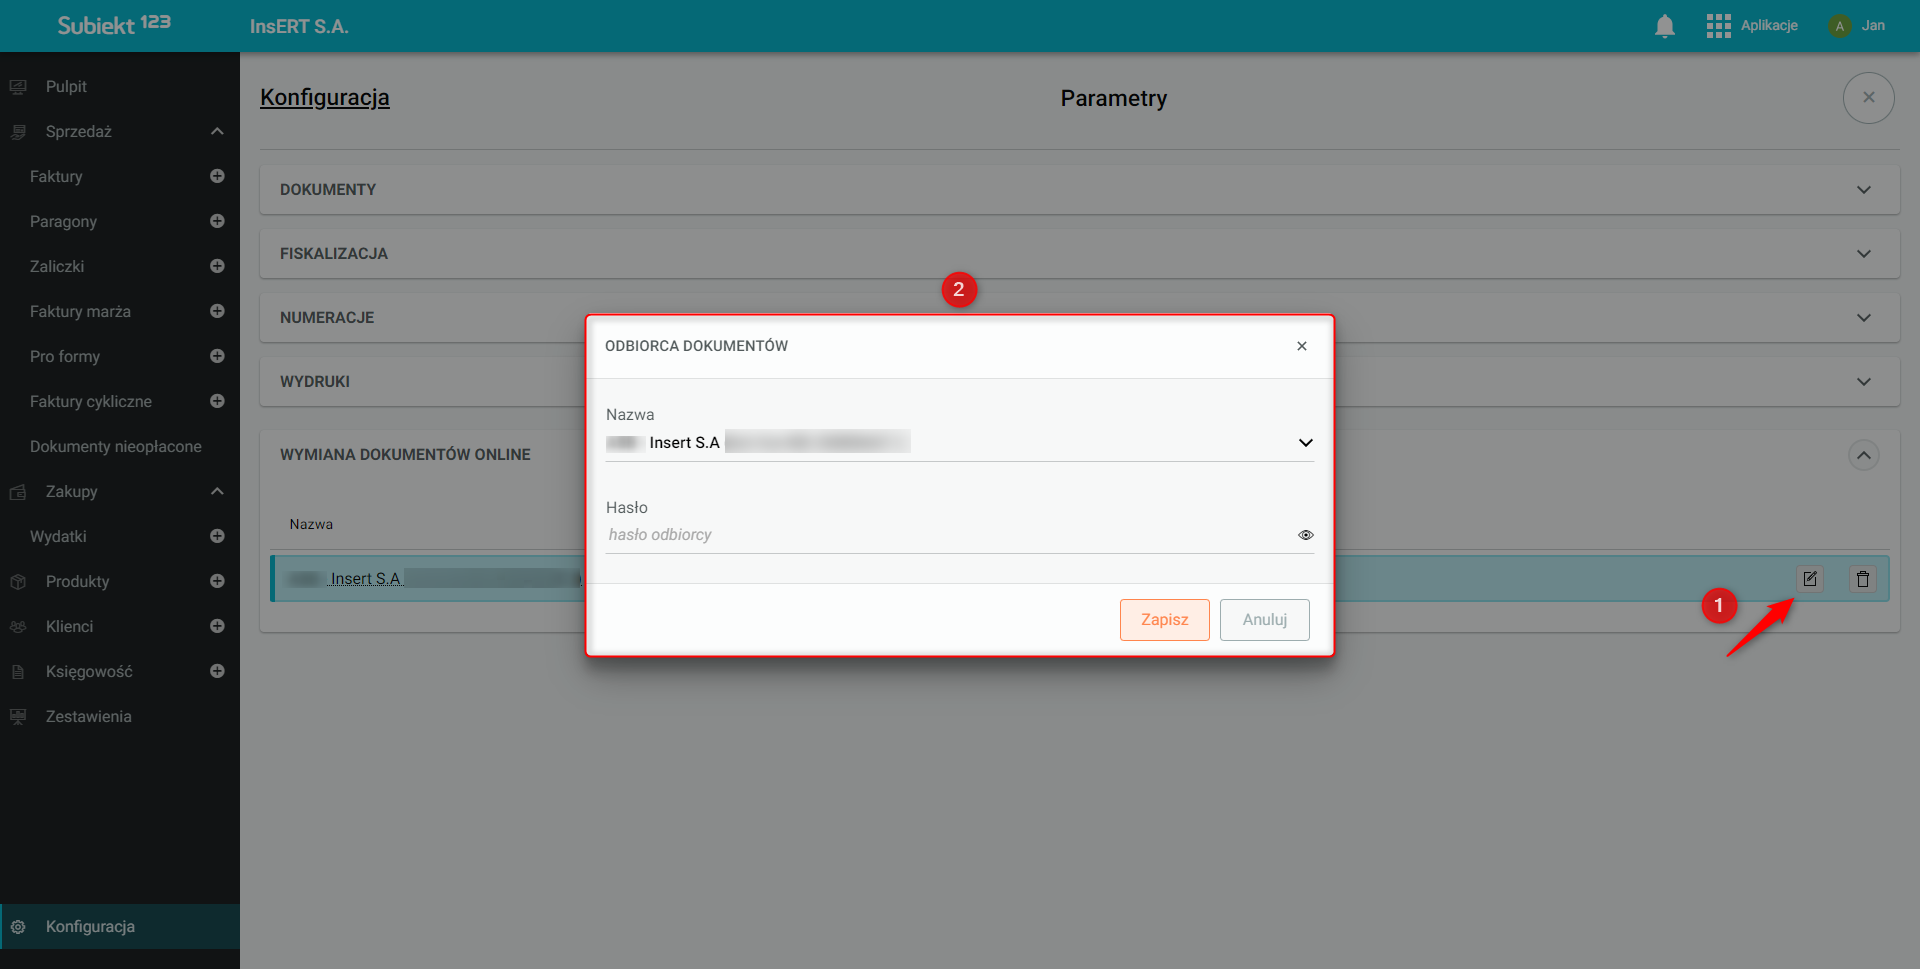Click the Zestawienia reports icon
Viewport: 1920px width, 969px height.
click(18, 717)
